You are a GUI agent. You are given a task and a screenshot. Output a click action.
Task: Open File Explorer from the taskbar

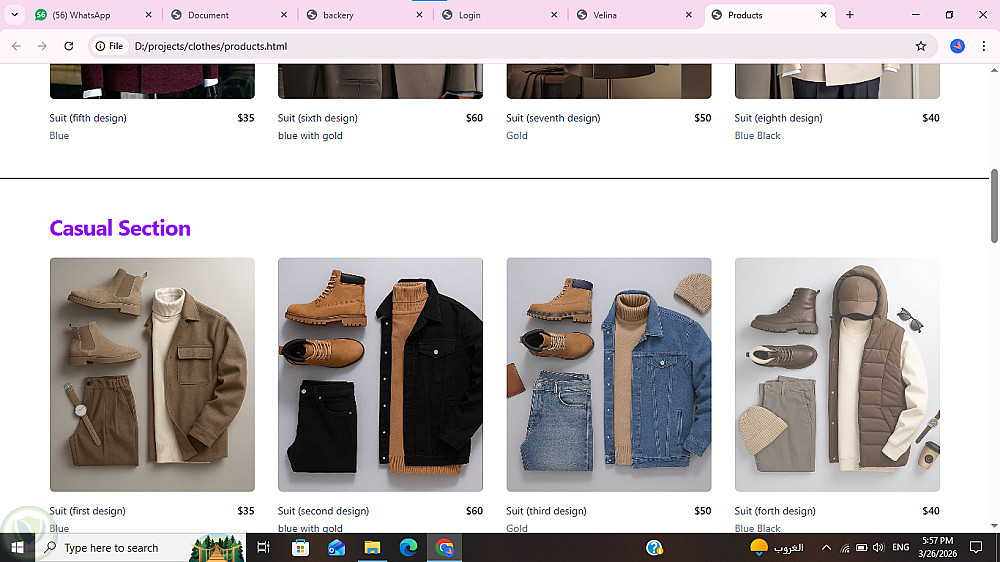pos(372,547)
